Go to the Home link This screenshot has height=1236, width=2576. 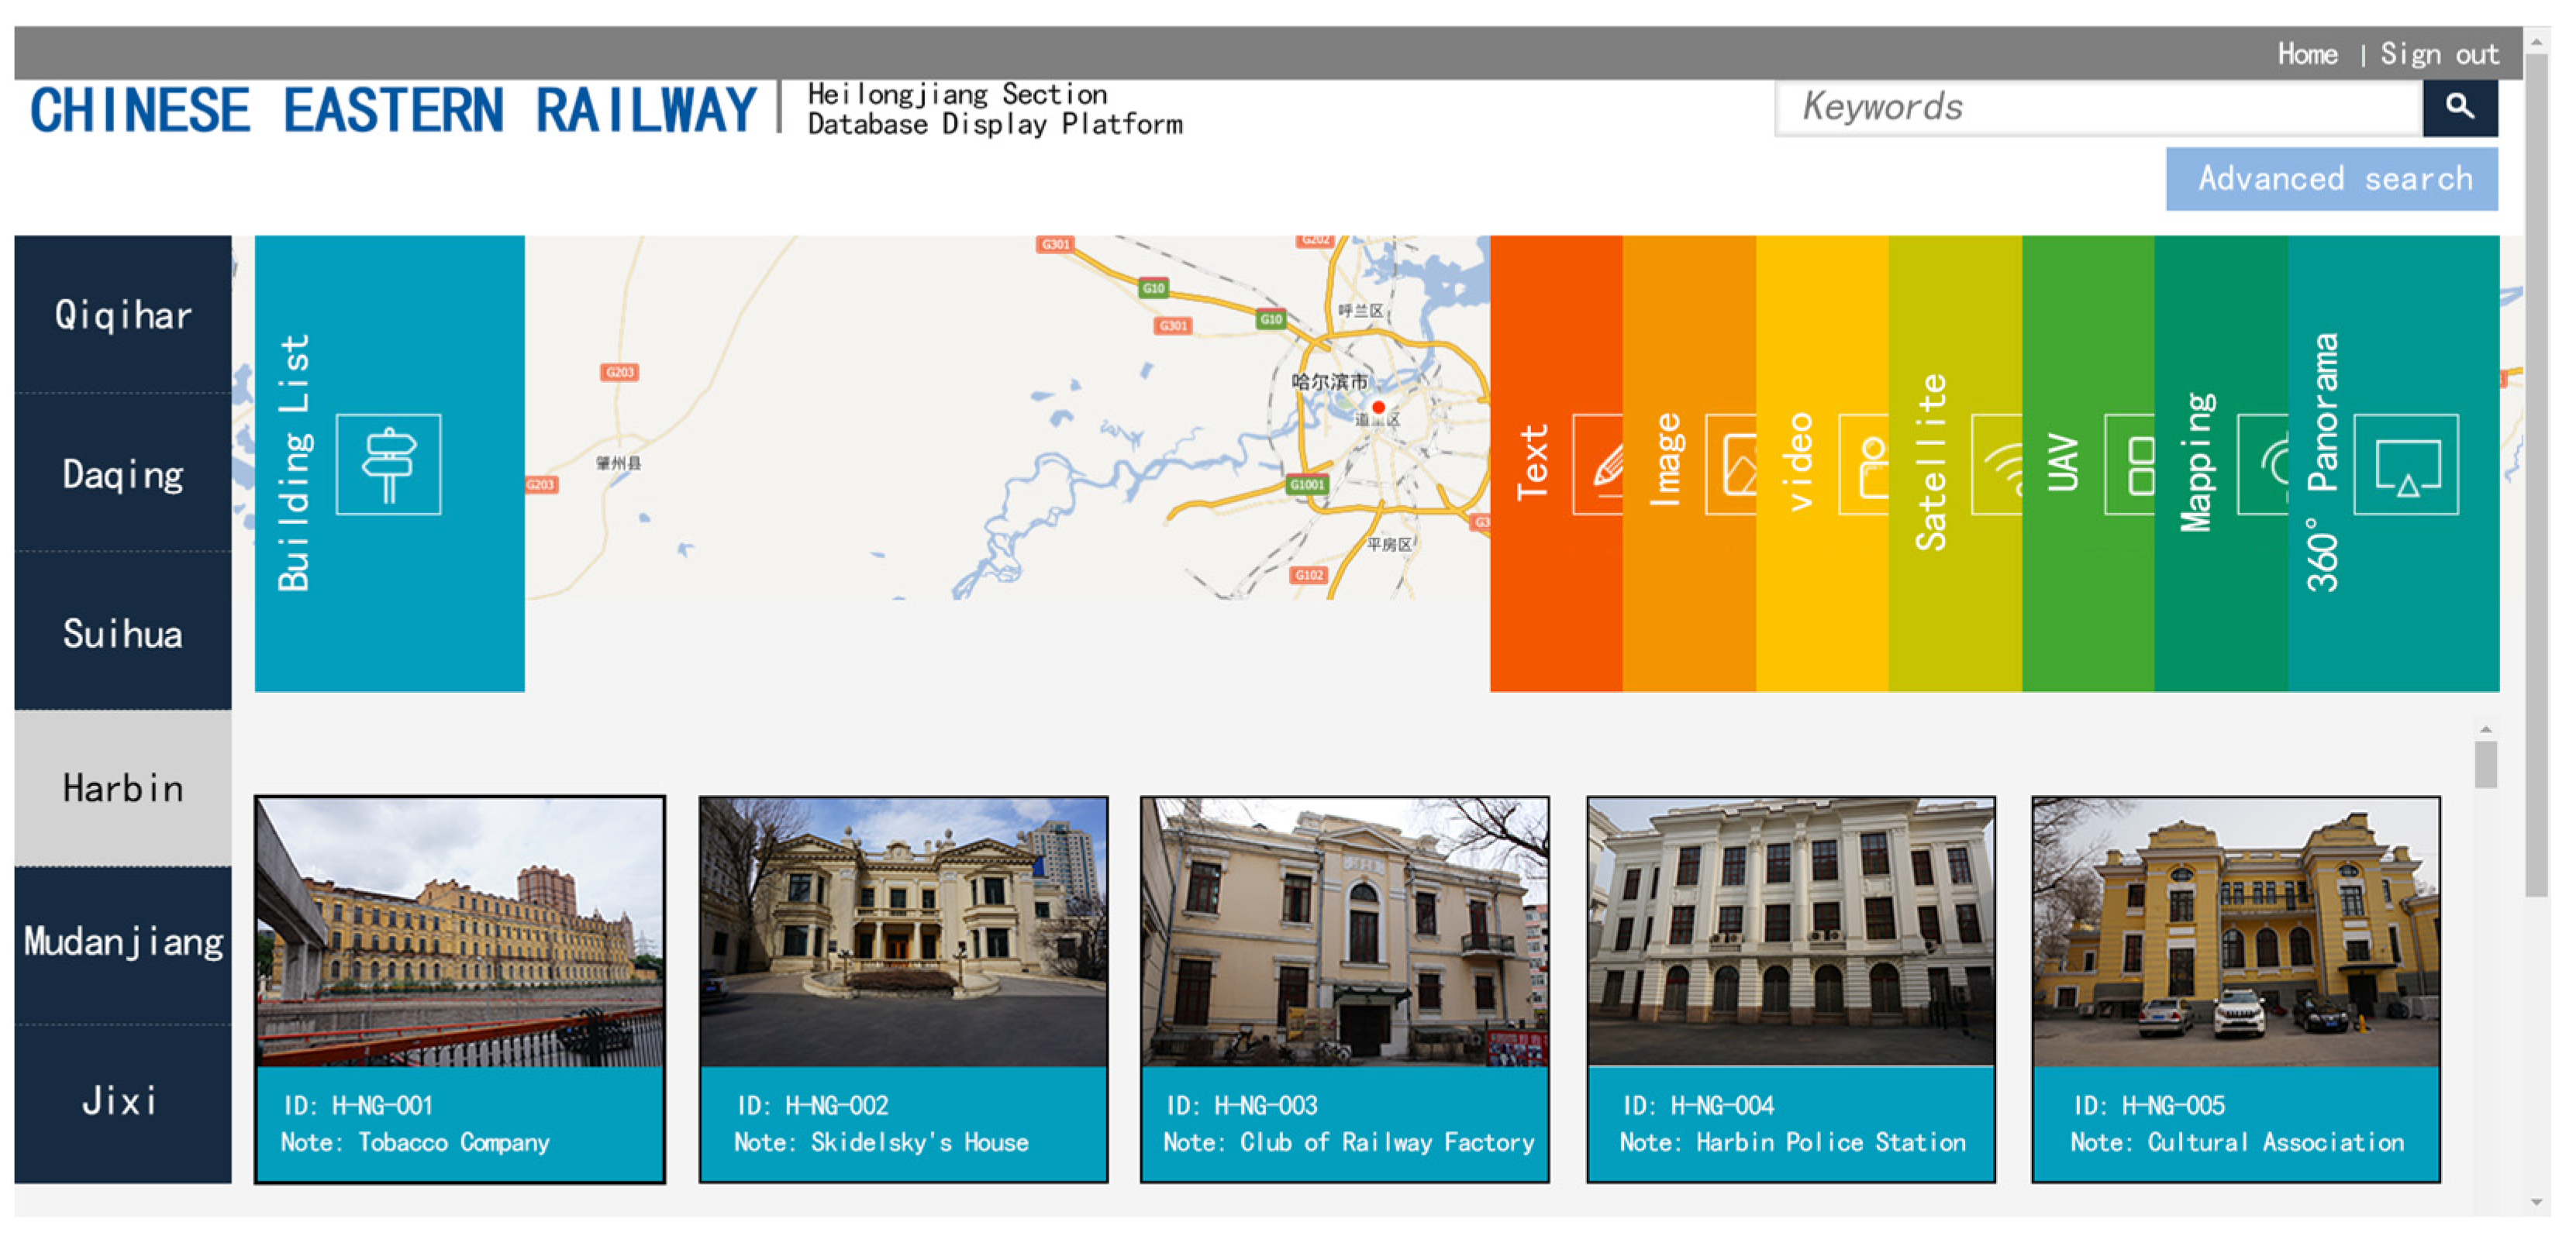pyautogui.click(x=2307, y=54)
